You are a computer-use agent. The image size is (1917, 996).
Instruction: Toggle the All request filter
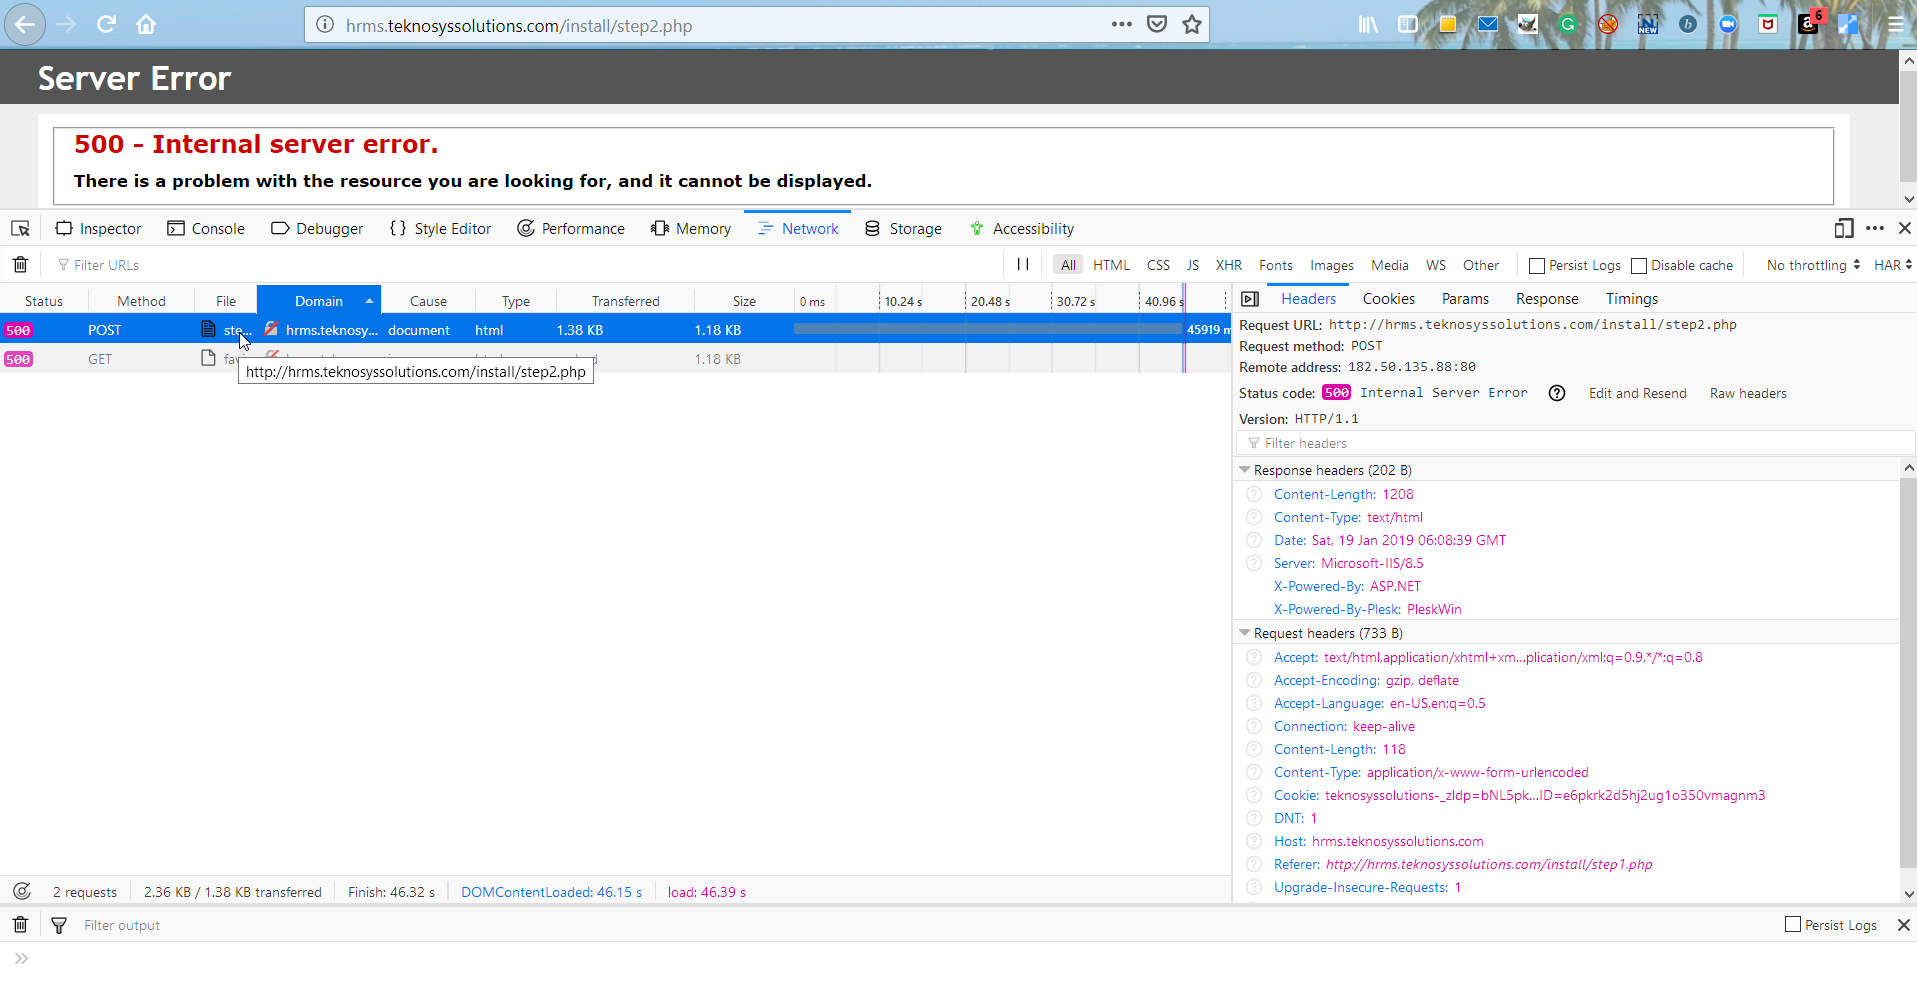click(x=1068, y=265)
